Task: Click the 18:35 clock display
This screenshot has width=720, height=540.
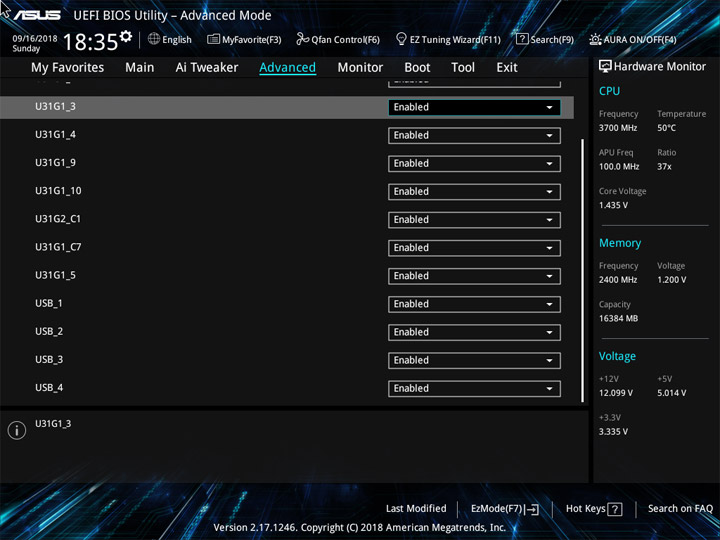Action: 90,42
